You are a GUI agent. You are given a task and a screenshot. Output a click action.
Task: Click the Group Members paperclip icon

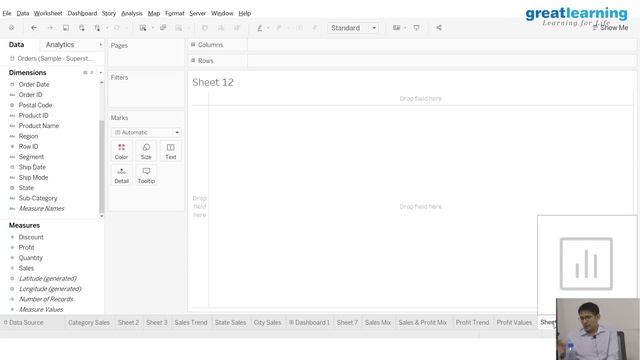(x=279, y=28)
